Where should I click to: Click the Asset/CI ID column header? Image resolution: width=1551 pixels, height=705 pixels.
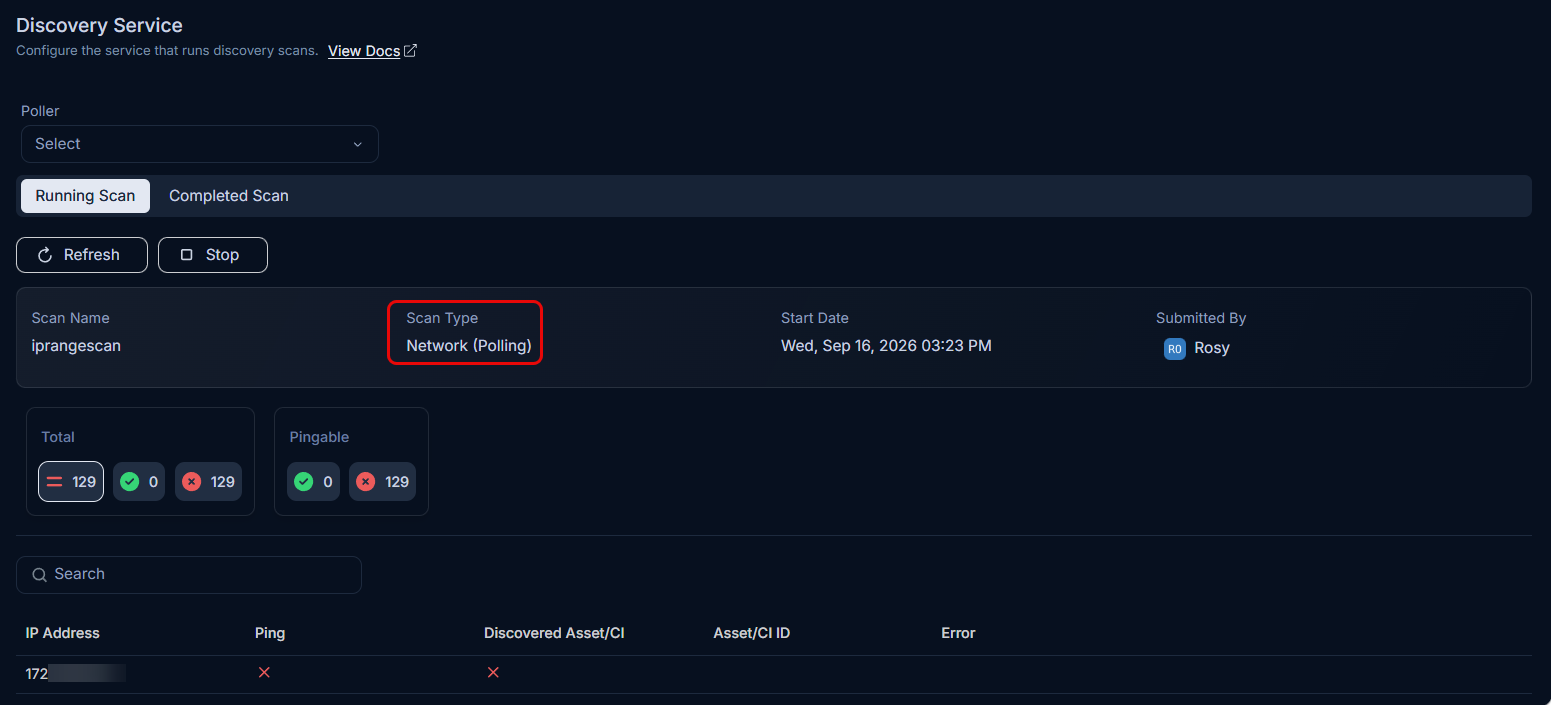(x=752, y=633)
